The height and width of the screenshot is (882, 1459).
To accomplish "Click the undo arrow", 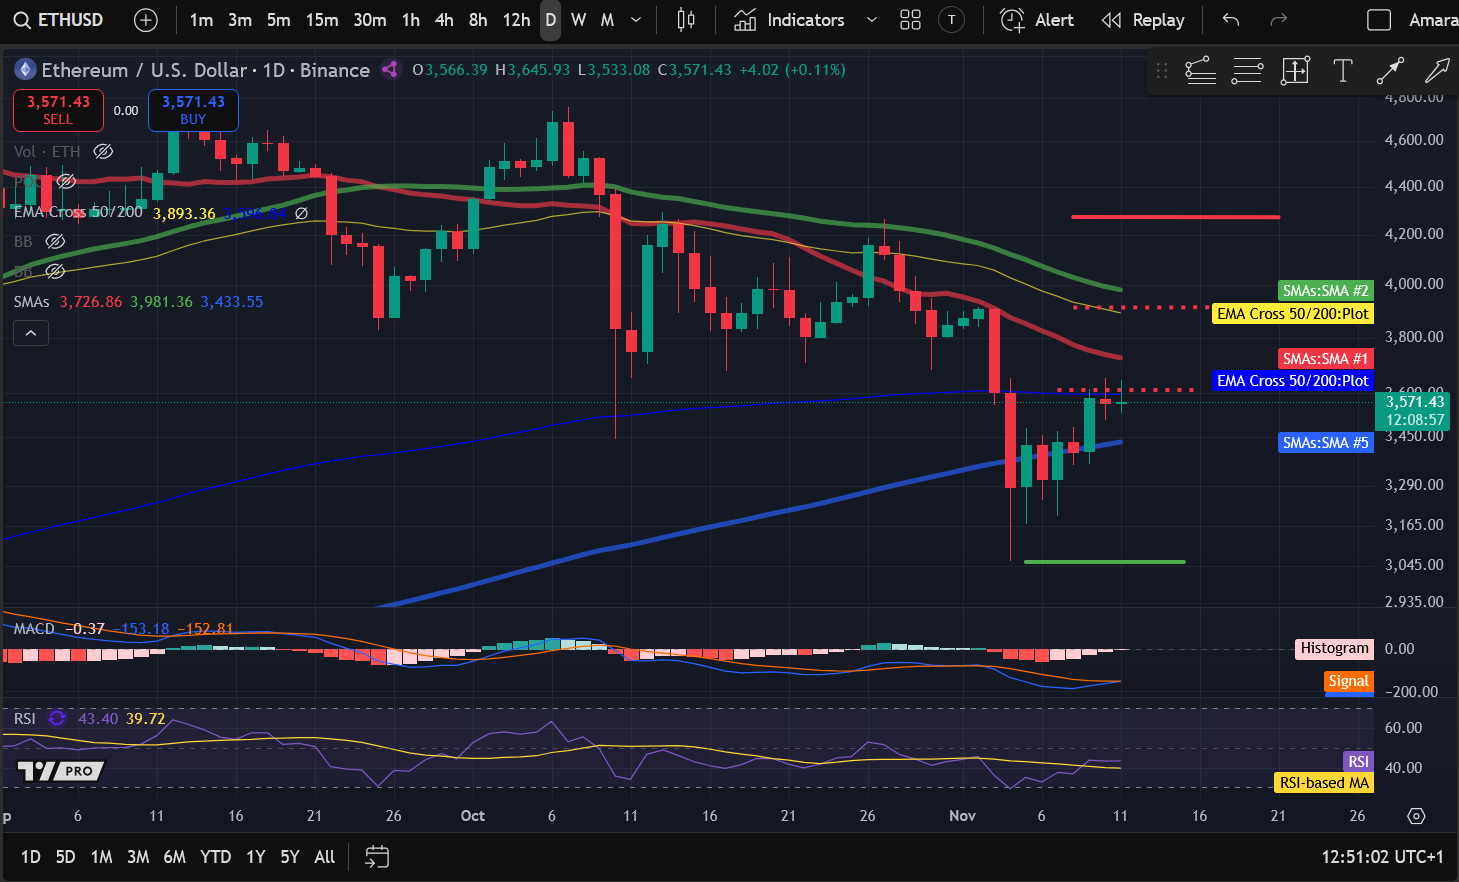I will (1229, 19).
